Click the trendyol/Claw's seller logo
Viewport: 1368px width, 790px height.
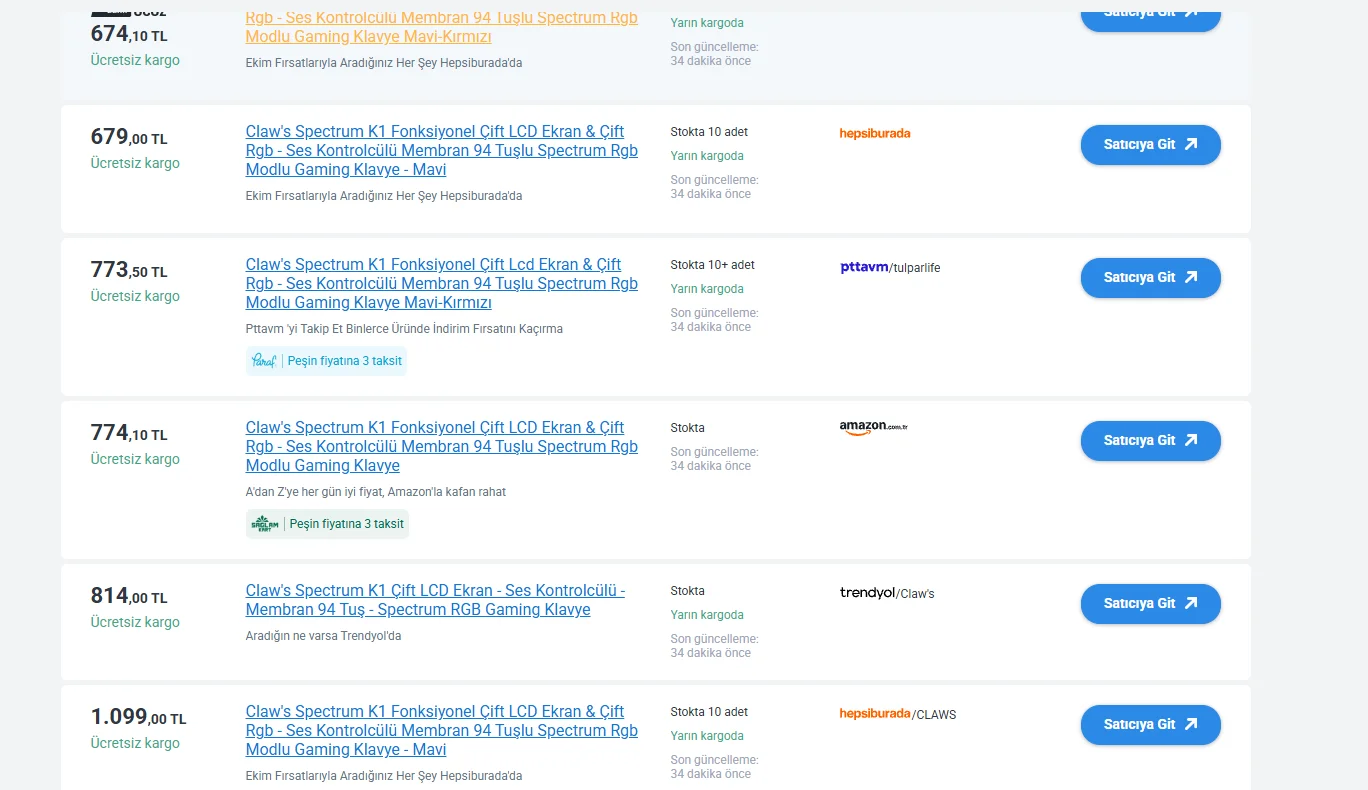[x=887, y=593]
